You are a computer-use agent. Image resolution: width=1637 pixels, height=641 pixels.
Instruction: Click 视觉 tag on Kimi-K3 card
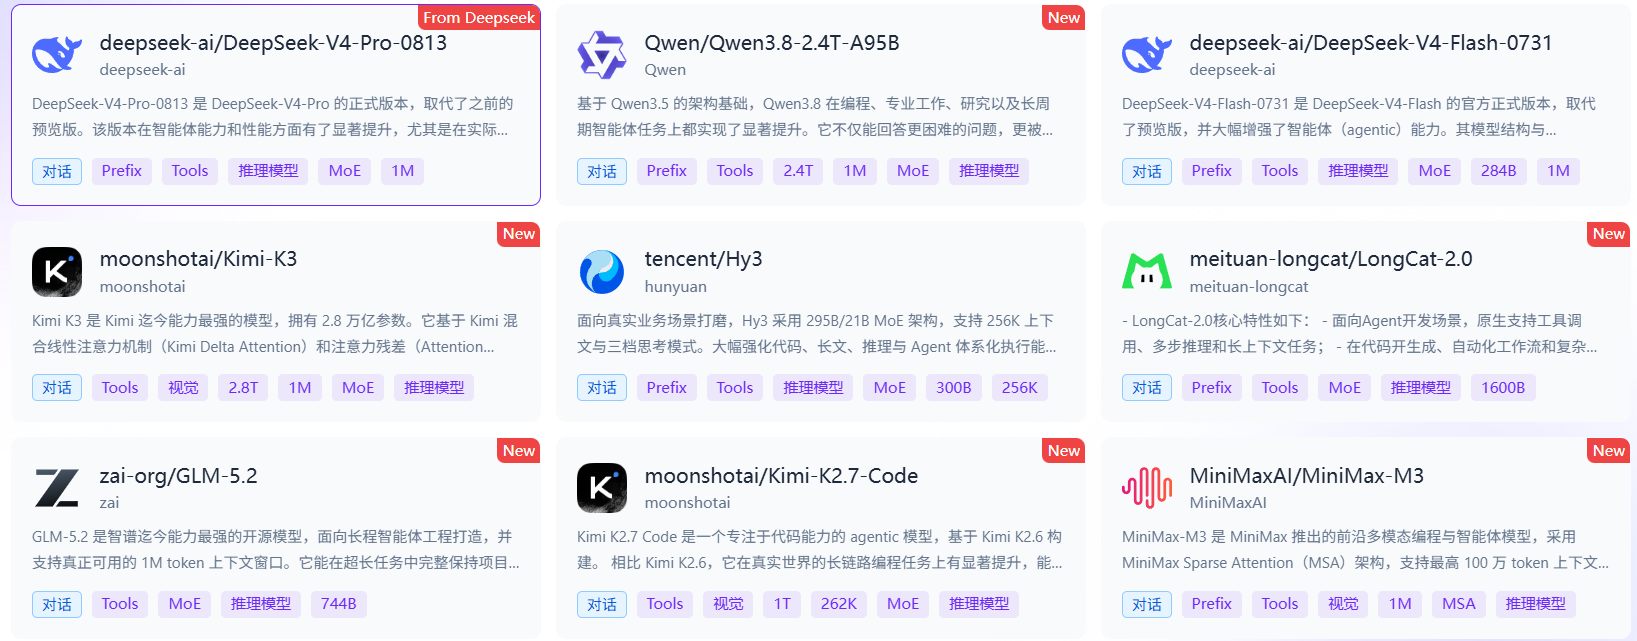[183, 388]
